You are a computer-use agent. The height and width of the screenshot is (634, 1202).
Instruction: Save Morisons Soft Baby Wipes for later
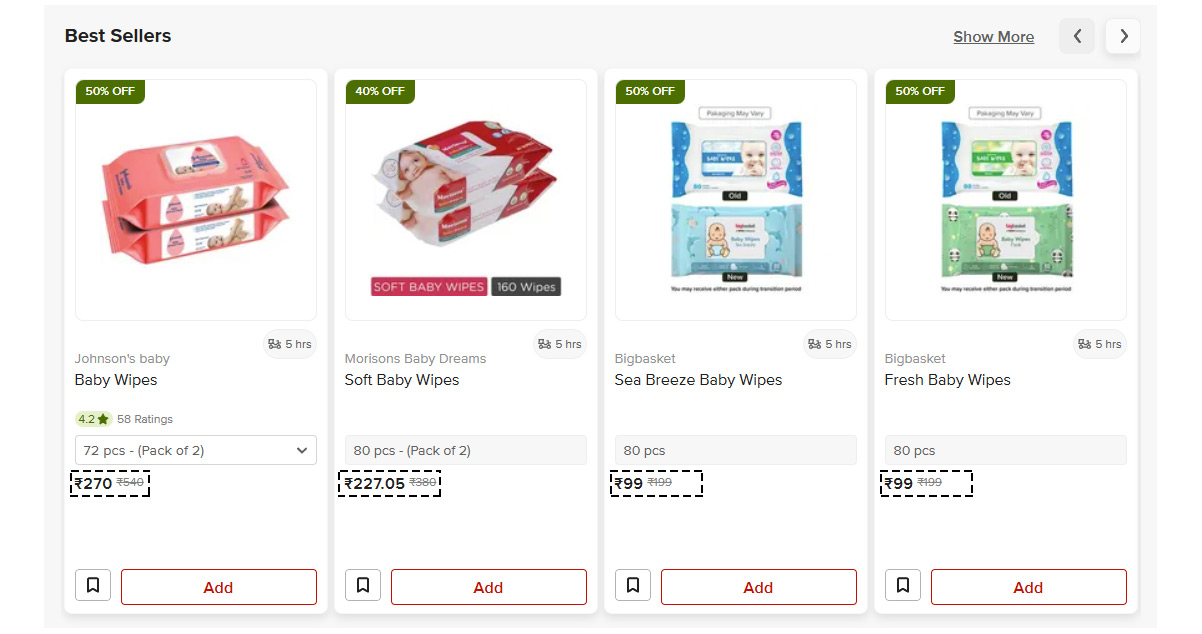(x=363, y=586)
